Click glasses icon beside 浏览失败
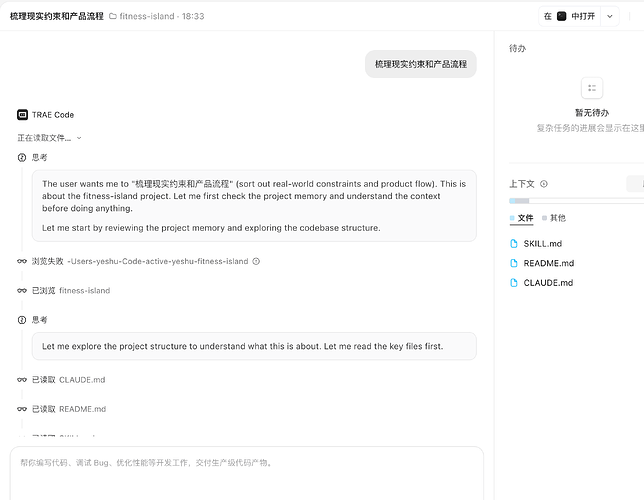This screenshot has width=644, height=500. coord(22,261)
